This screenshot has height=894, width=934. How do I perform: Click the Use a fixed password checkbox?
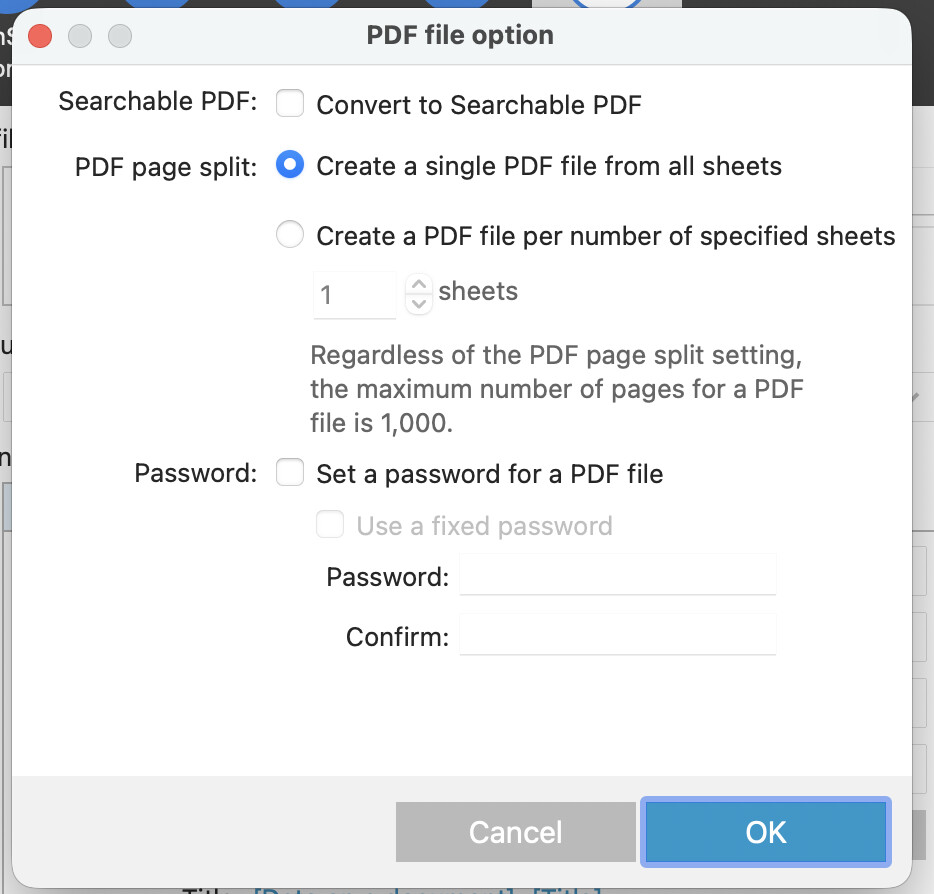329,525
